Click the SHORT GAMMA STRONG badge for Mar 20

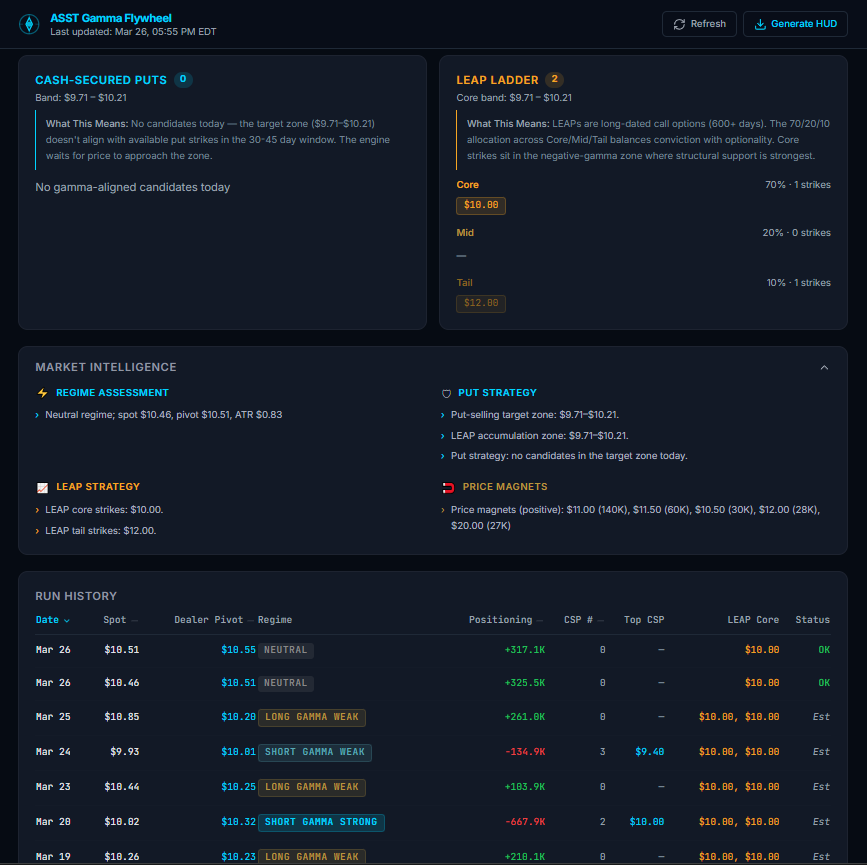click(x=321, y=822)
